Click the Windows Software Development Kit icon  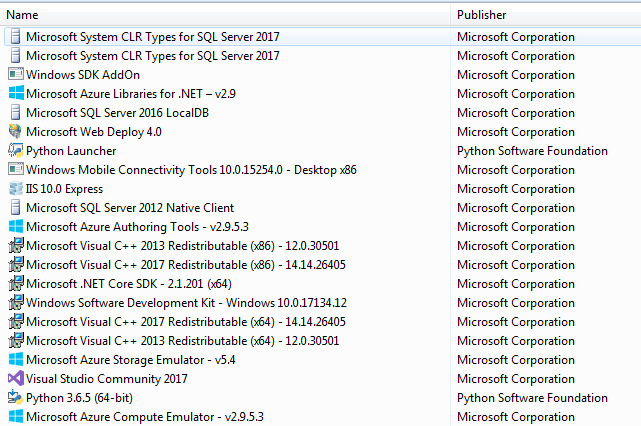pyautogui.click(x=16, y=303)
